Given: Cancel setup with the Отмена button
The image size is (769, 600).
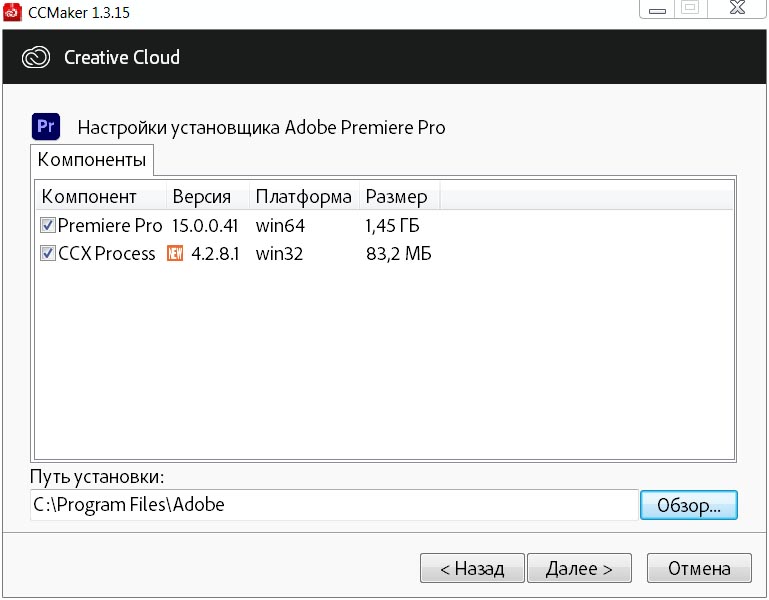Looking at the screenshot, I should [699, 569].
